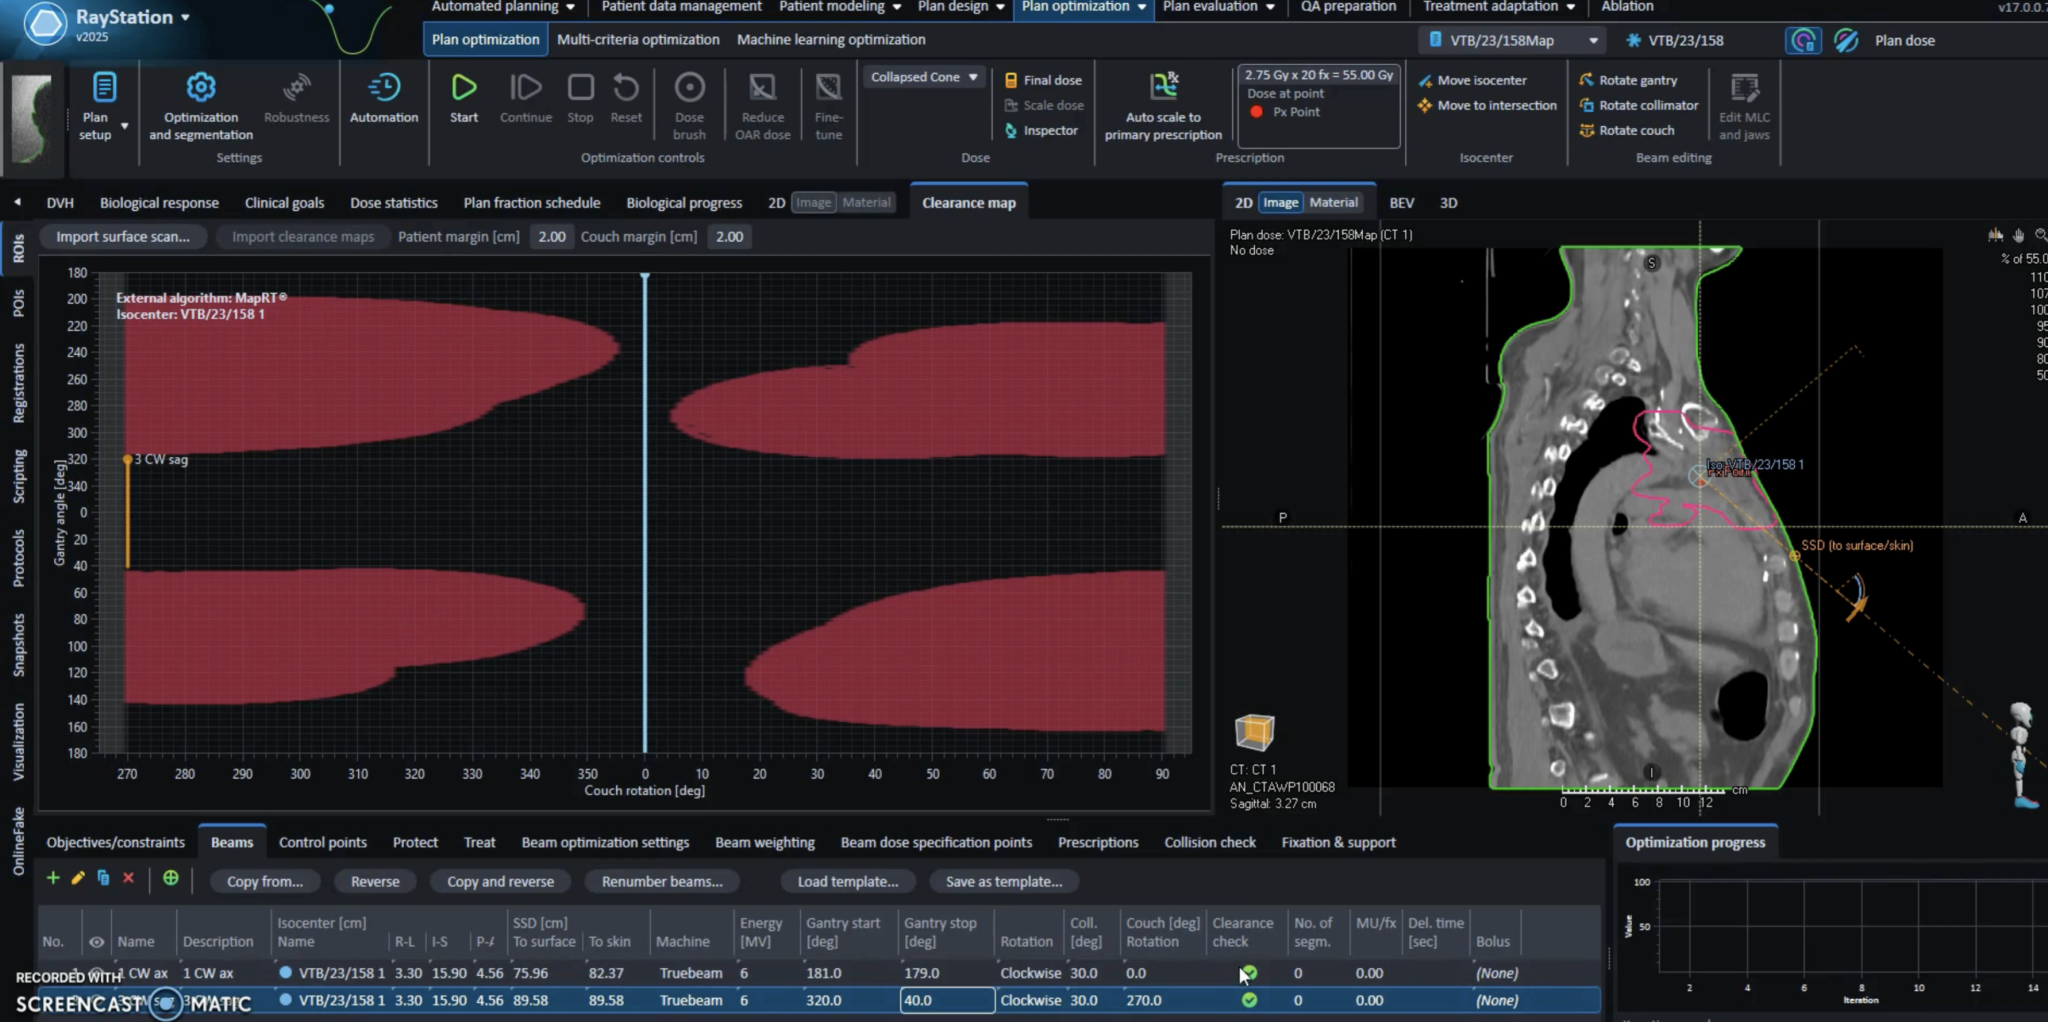Click Optimization and segmentation gear icon
This screenshot has width=2048, height=1022.
201,89
